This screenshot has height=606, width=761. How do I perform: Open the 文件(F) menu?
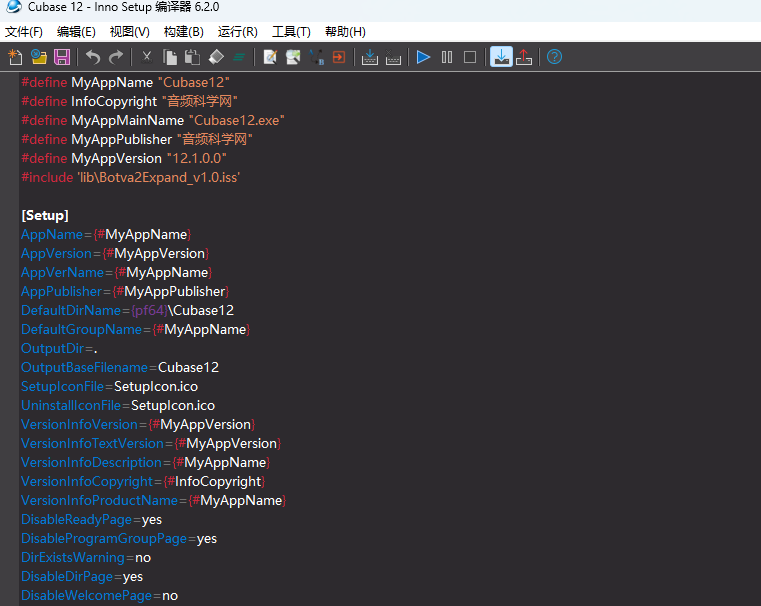click(24, 32)
